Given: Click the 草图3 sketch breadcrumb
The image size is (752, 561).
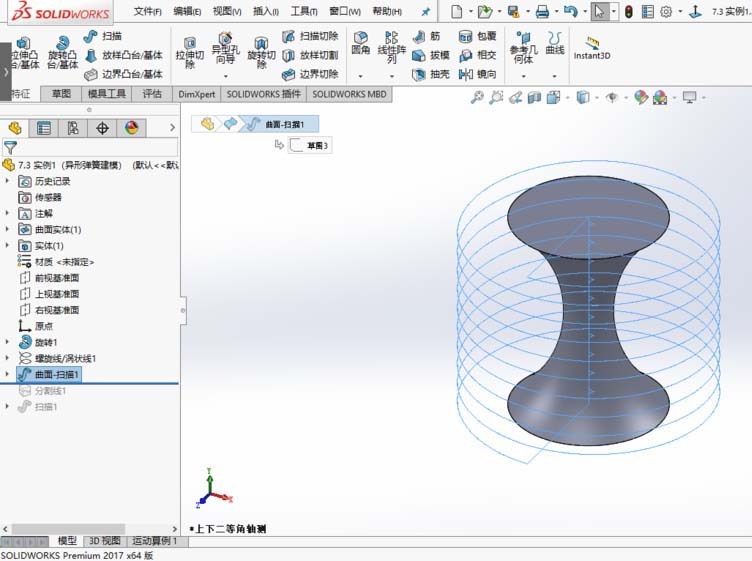Looking at the screenshot, I should (x=310, y=145).
